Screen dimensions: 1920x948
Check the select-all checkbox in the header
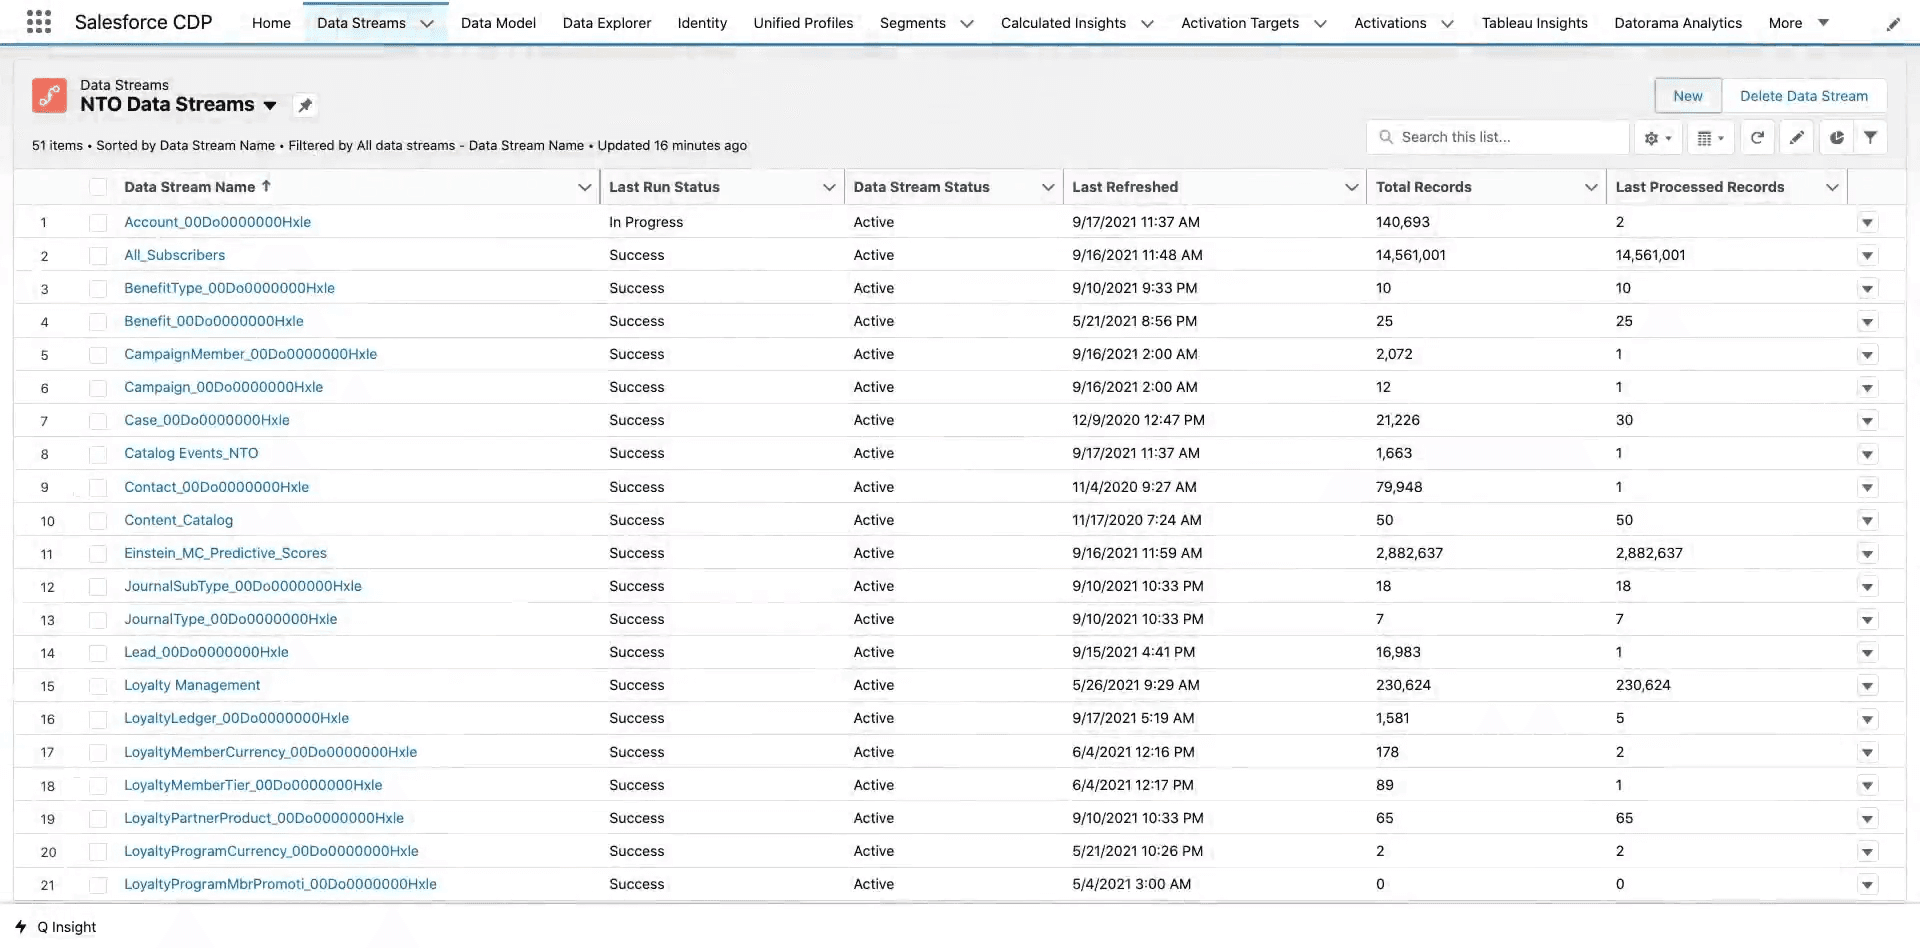(97, 186)
